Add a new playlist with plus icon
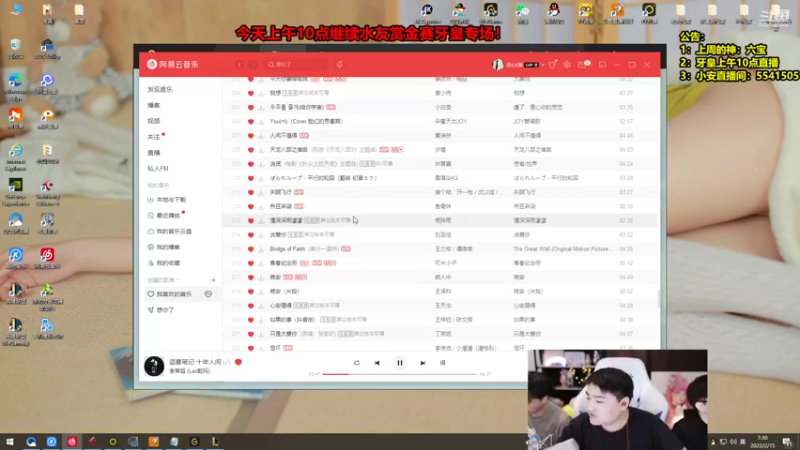800x450 pixels. pyautogui.click(x=213, y=280)
